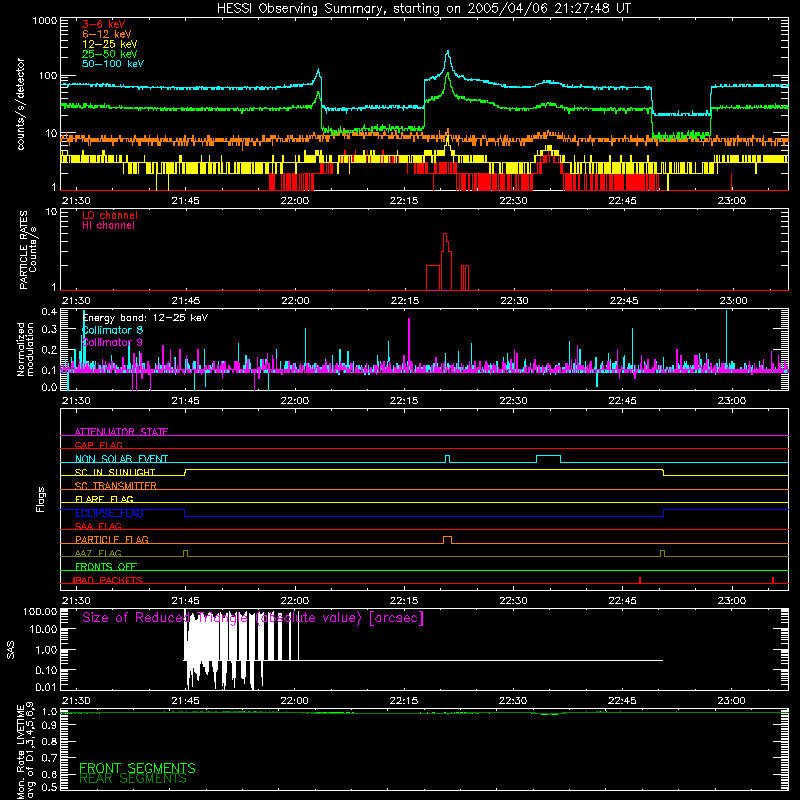Select the Collimator 9 legend label

point(113,342)
